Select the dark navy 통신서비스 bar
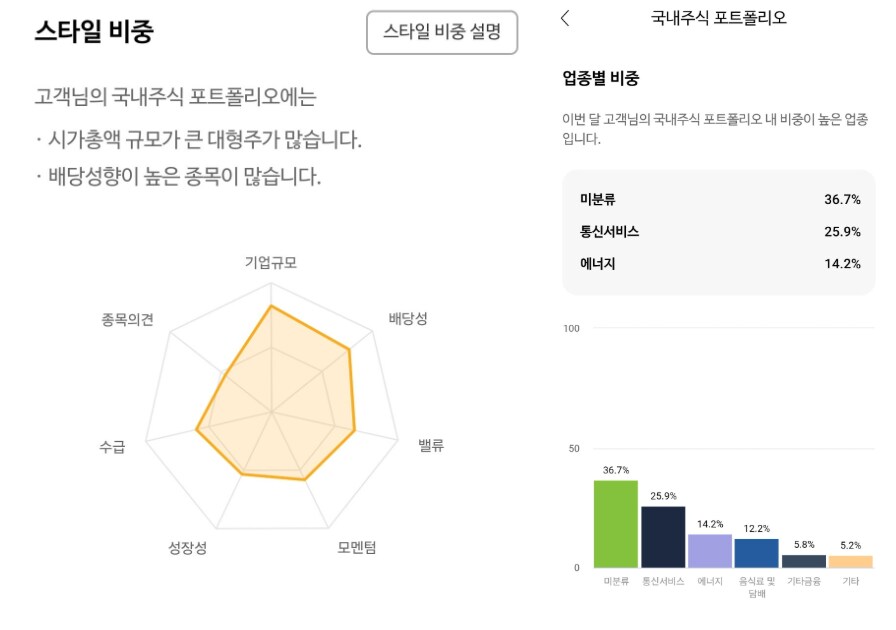Image resolution: width=896 pixels, height=630 pixels. tap(663, 536)
